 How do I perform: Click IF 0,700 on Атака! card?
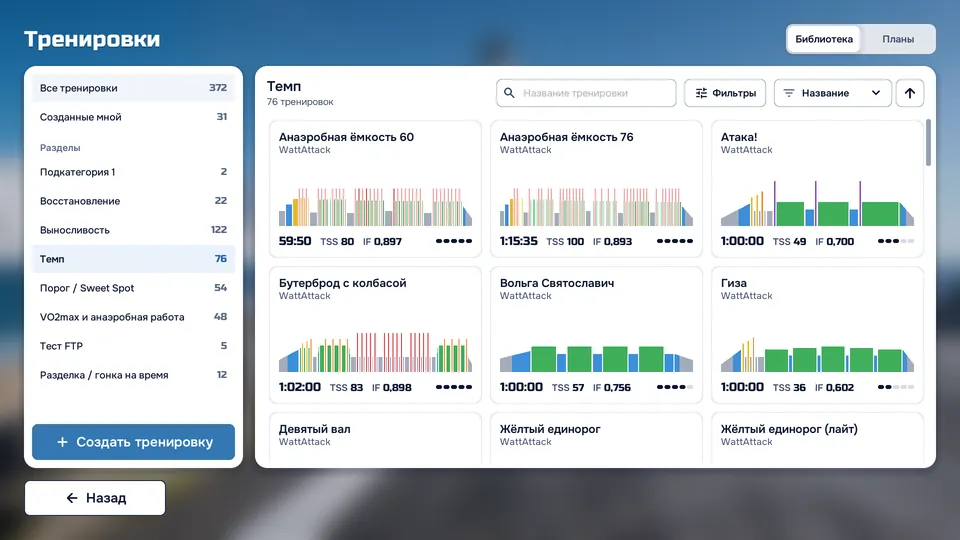(x=834, y=241)
